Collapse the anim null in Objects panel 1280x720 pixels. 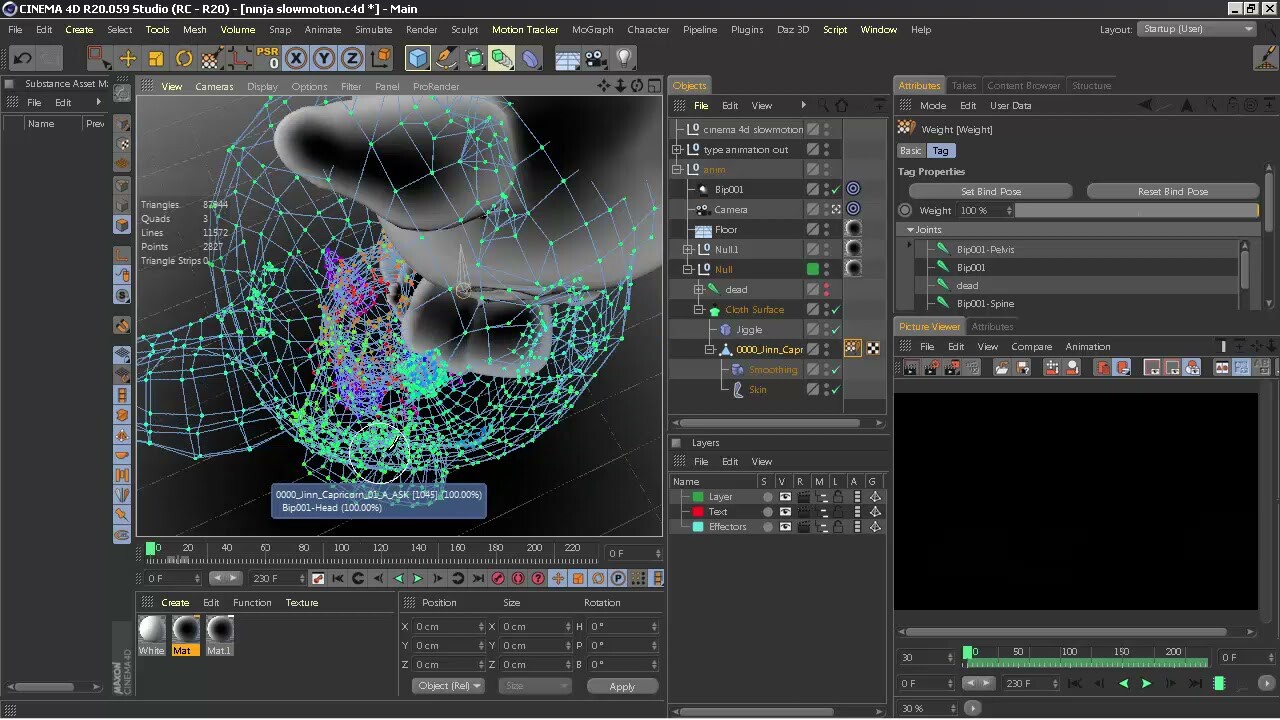tap(677, 169)
